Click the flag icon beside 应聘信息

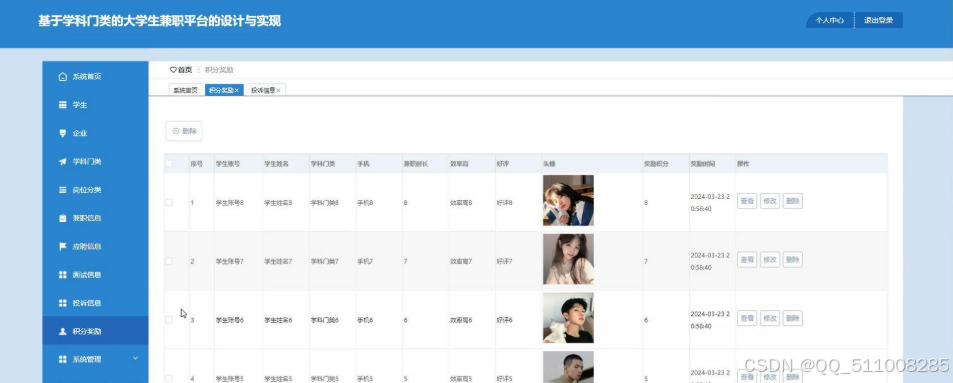coord(63,246)
